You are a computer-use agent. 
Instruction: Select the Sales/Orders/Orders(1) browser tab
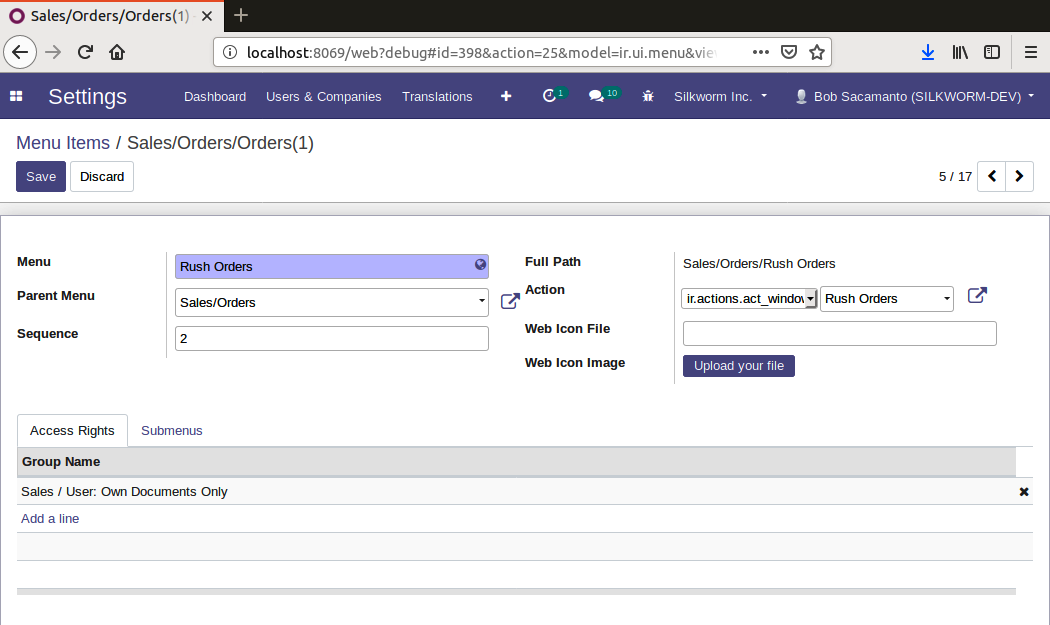[110, 15]
